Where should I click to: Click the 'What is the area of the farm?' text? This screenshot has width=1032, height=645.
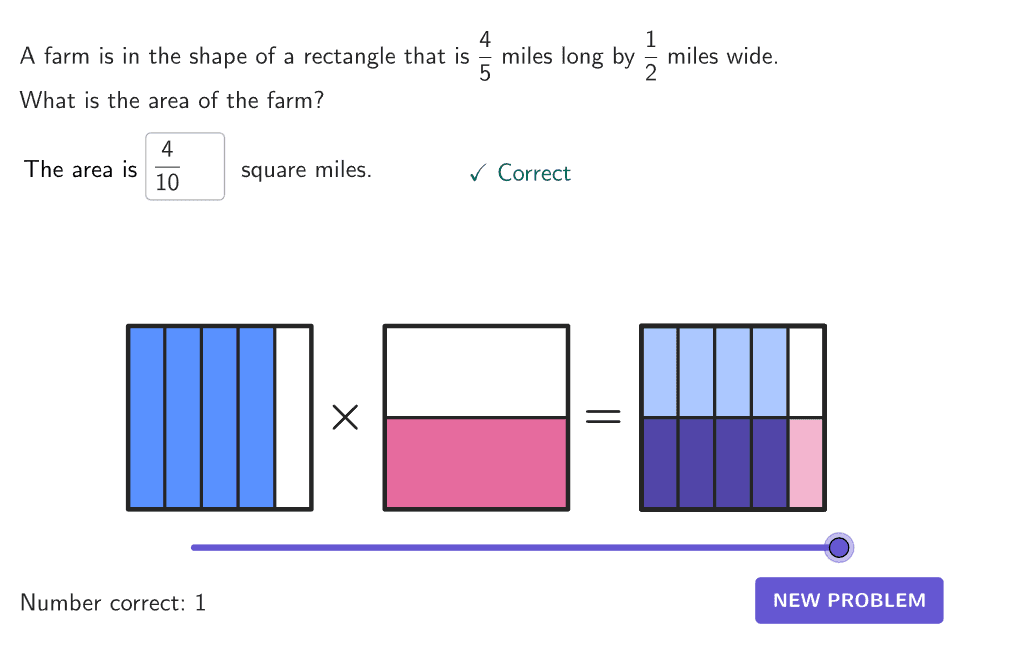coord(172,101)
